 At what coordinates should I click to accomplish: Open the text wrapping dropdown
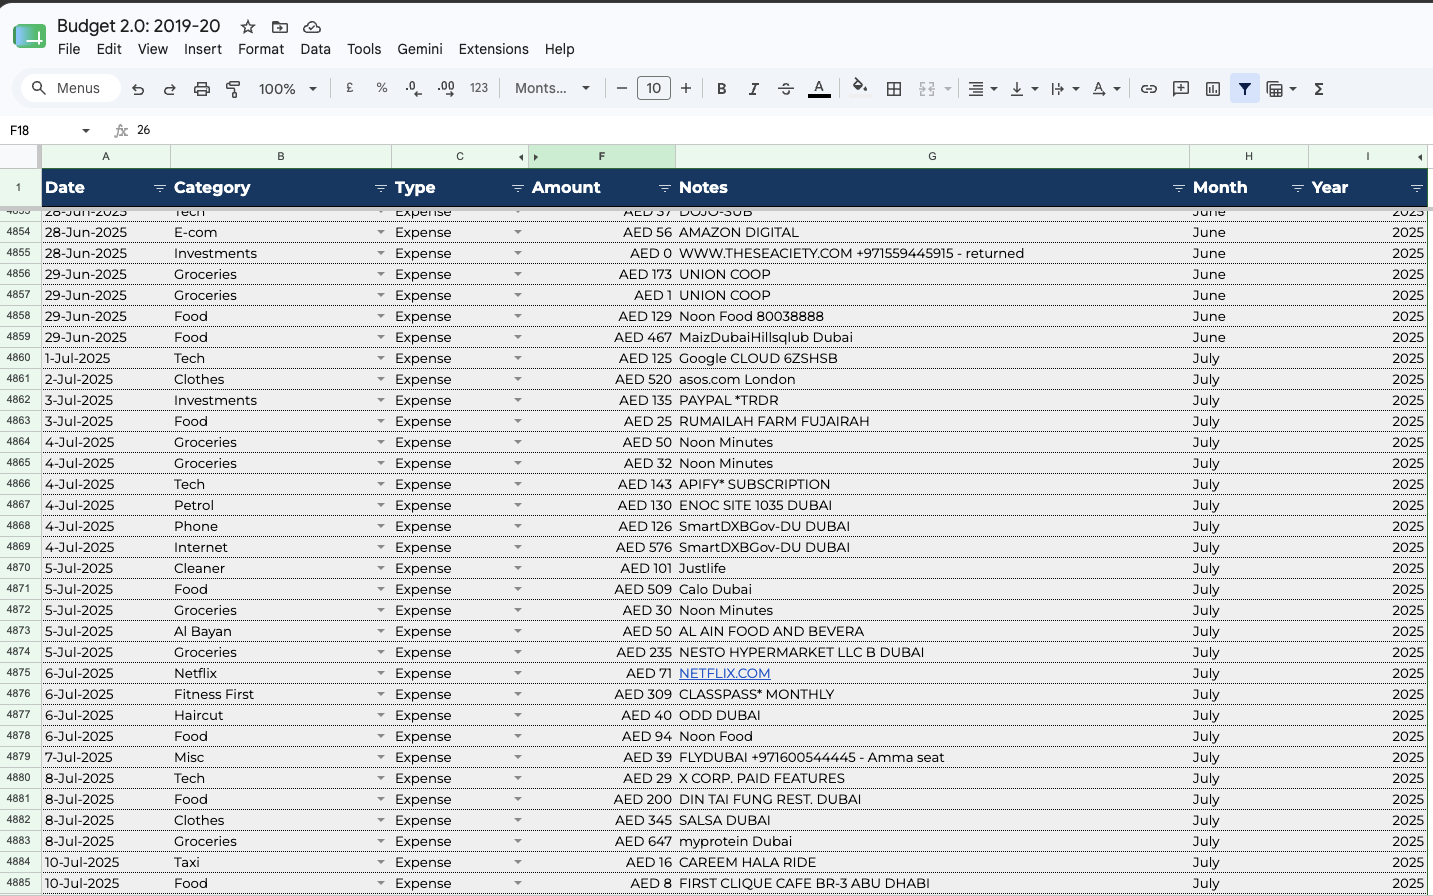point(1065,88)
